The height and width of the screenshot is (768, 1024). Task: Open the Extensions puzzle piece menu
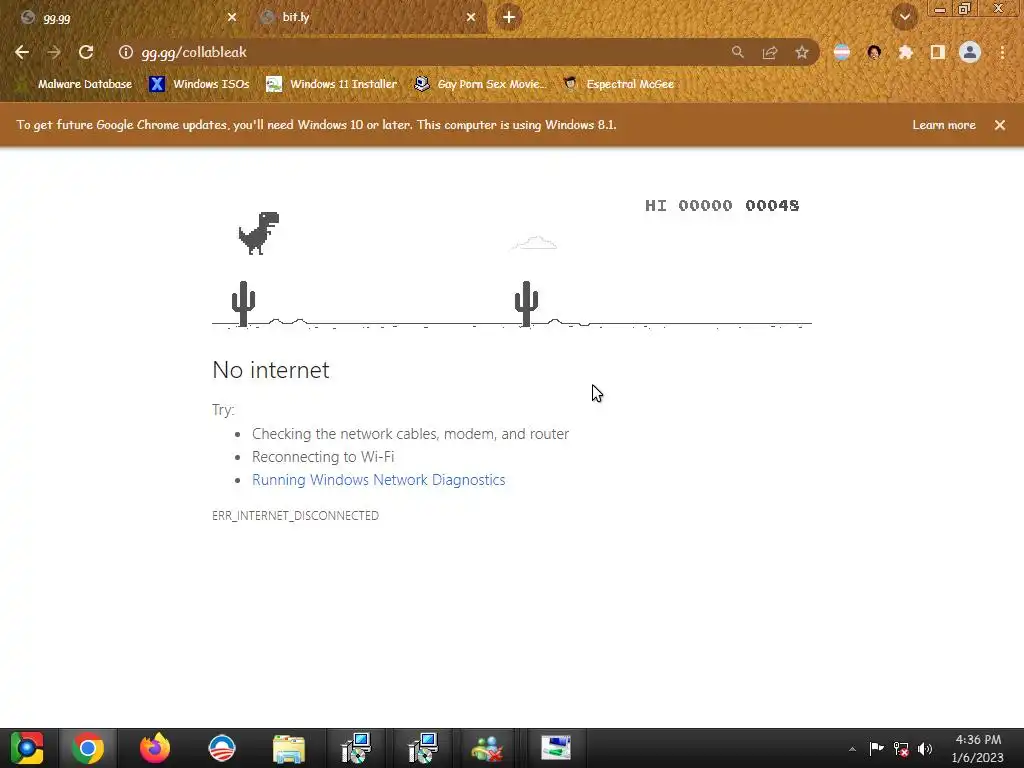(906, 52)
